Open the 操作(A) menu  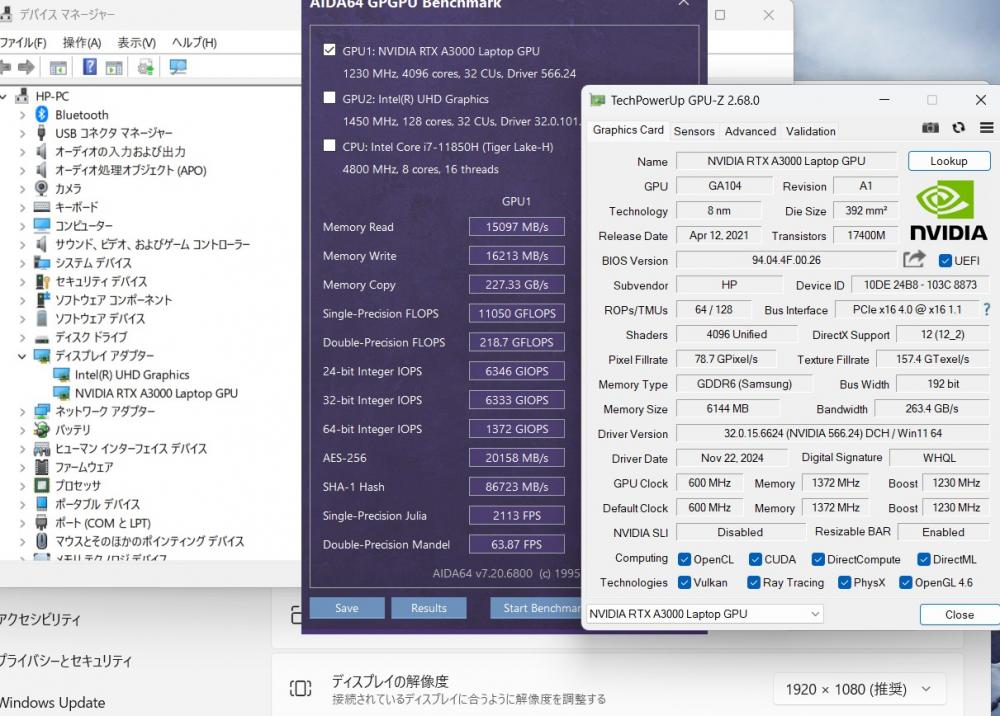point(81,43)
